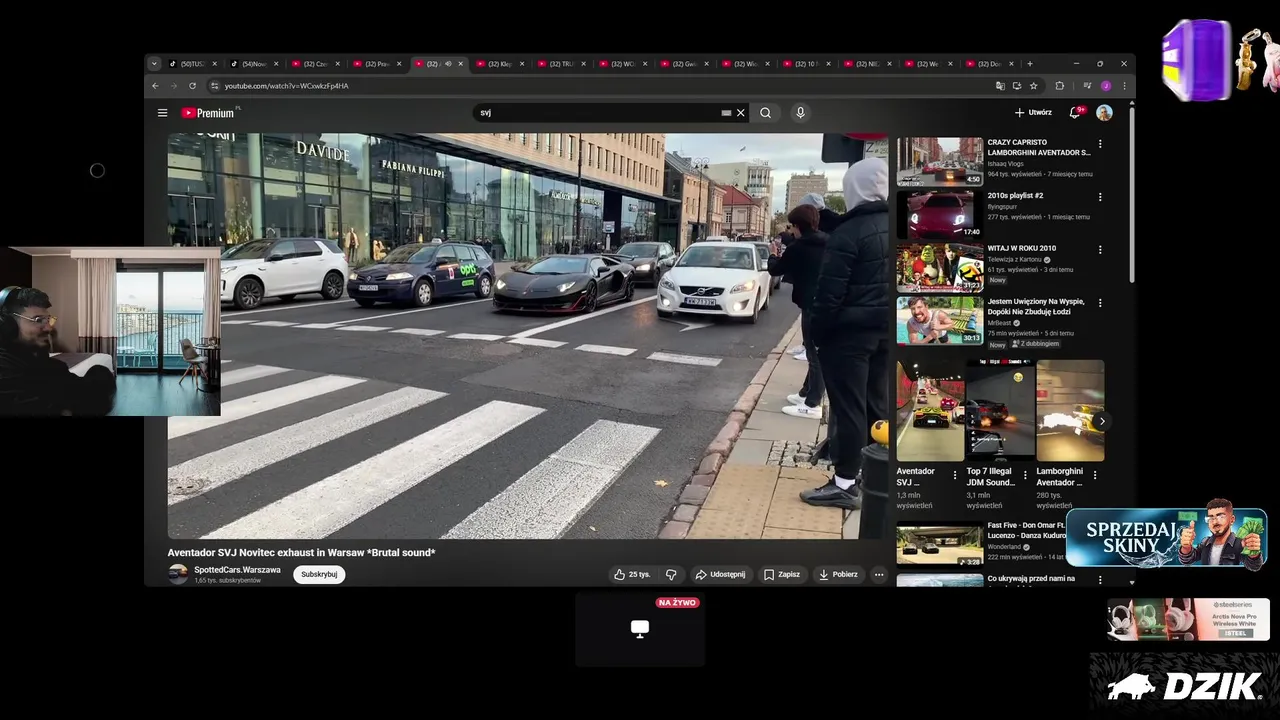Image resolution: width=1280 pixels, height=720 pixels.
Task: Open YouTube notifications bell
Action: 1075,113
